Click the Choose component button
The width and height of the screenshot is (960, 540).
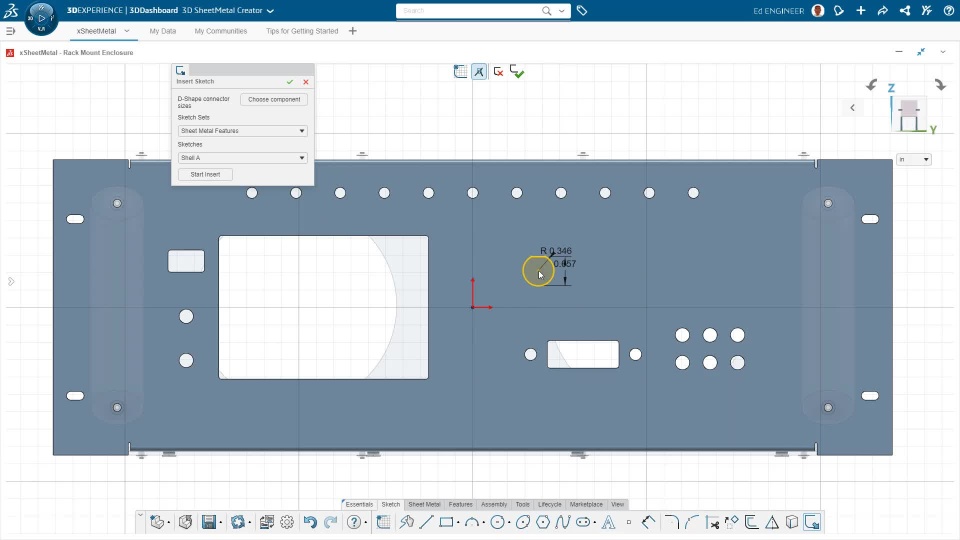coord(274,99)
